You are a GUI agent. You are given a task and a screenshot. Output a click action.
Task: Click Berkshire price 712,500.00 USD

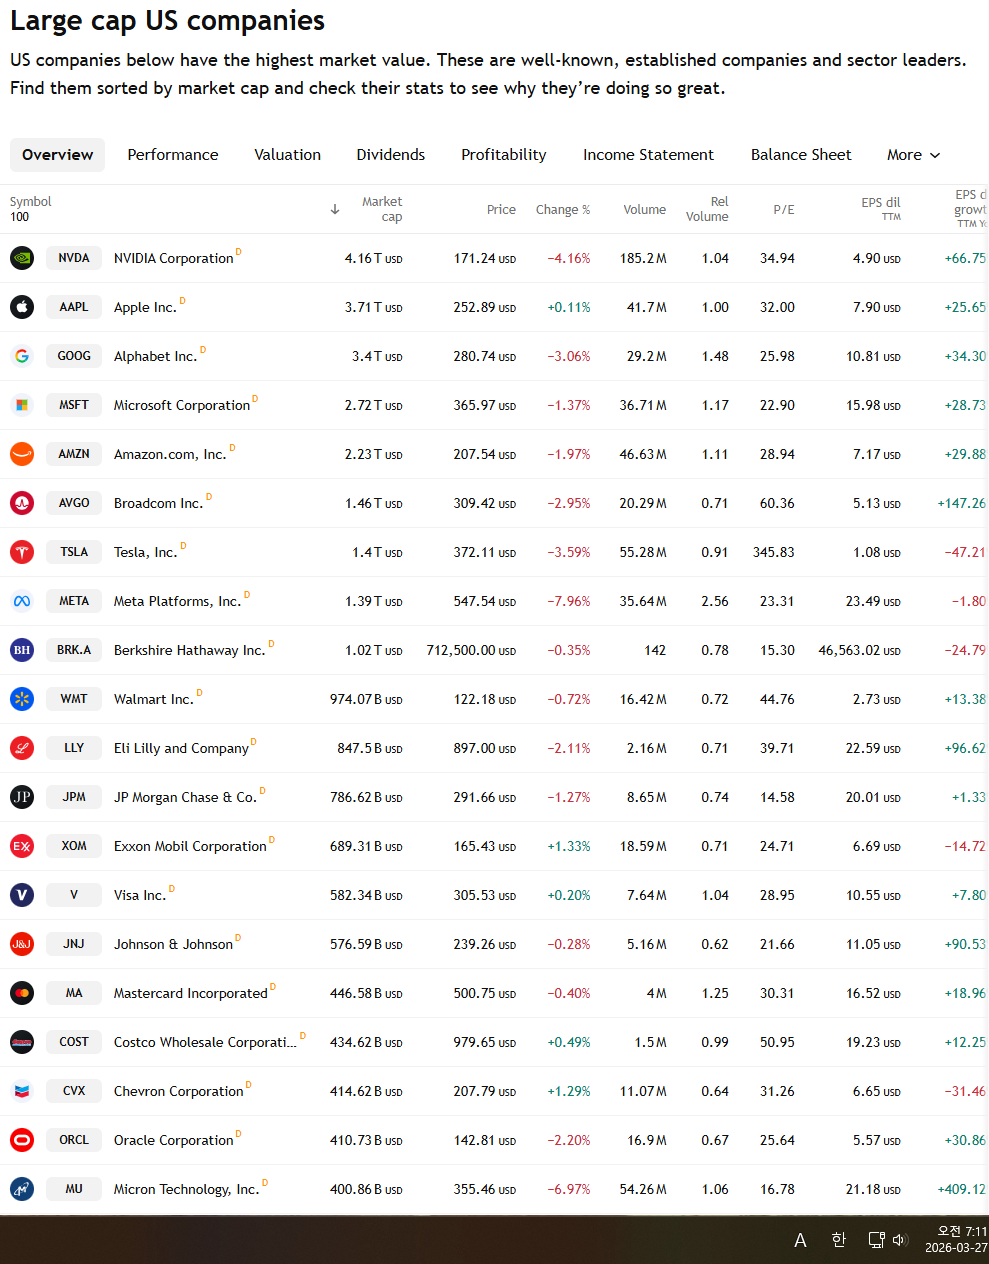pos(471,650)
